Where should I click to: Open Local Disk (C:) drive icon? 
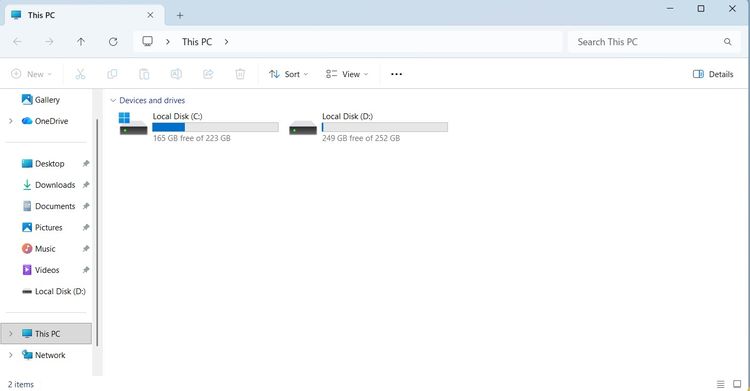click(133, 124)
